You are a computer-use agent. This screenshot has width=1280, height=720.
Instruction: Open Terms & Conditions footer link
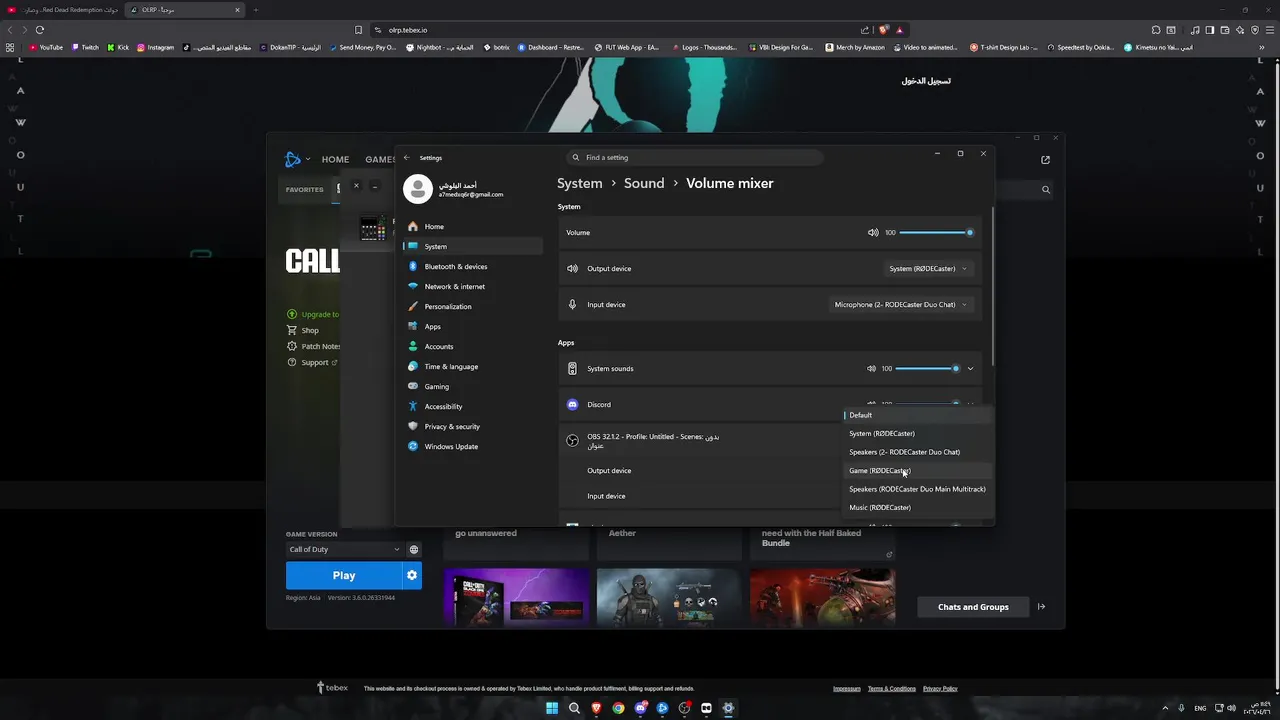(892, 689)
